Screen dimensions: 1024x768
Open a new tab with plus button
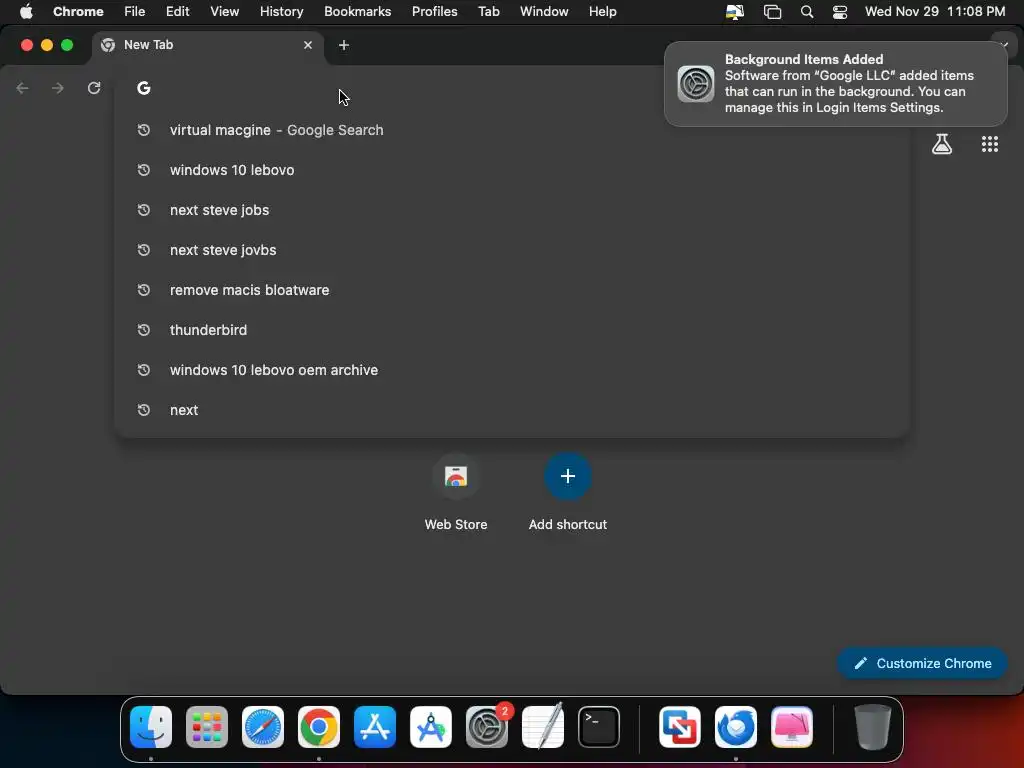[344, 45]
